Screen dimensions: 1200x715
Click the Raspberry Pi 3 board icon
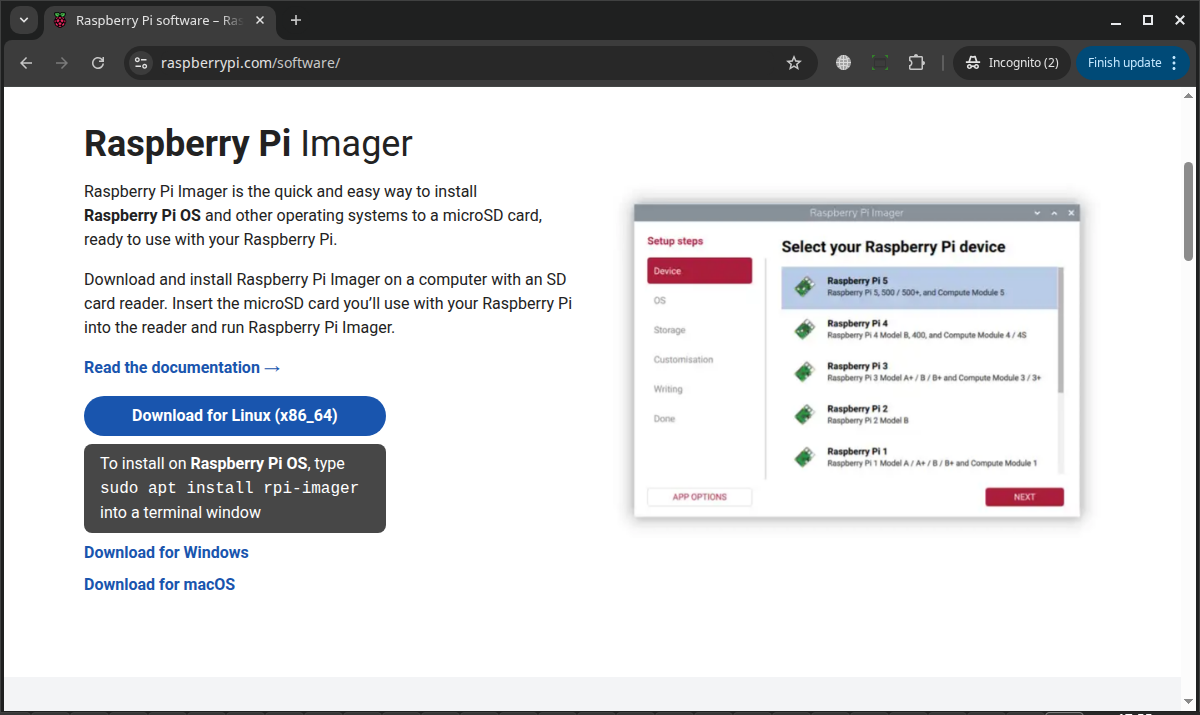tap(805, 372)
